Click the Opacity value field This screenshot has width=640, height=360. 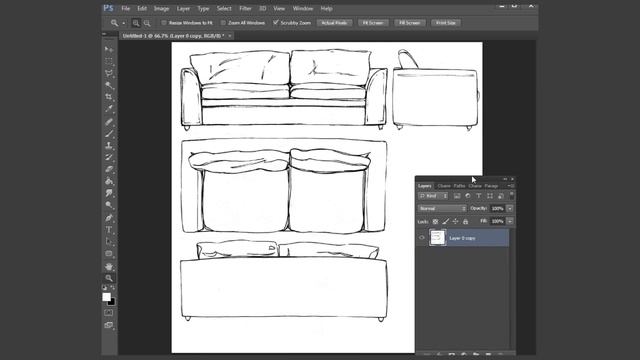coord(498,209)
